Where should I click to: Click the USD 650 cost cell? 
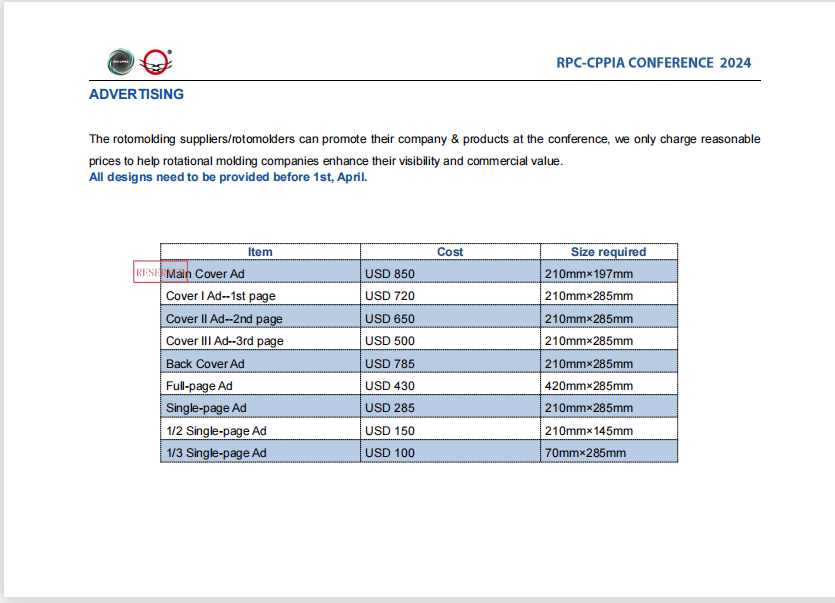pyautogui.click(x=450, y=316)
